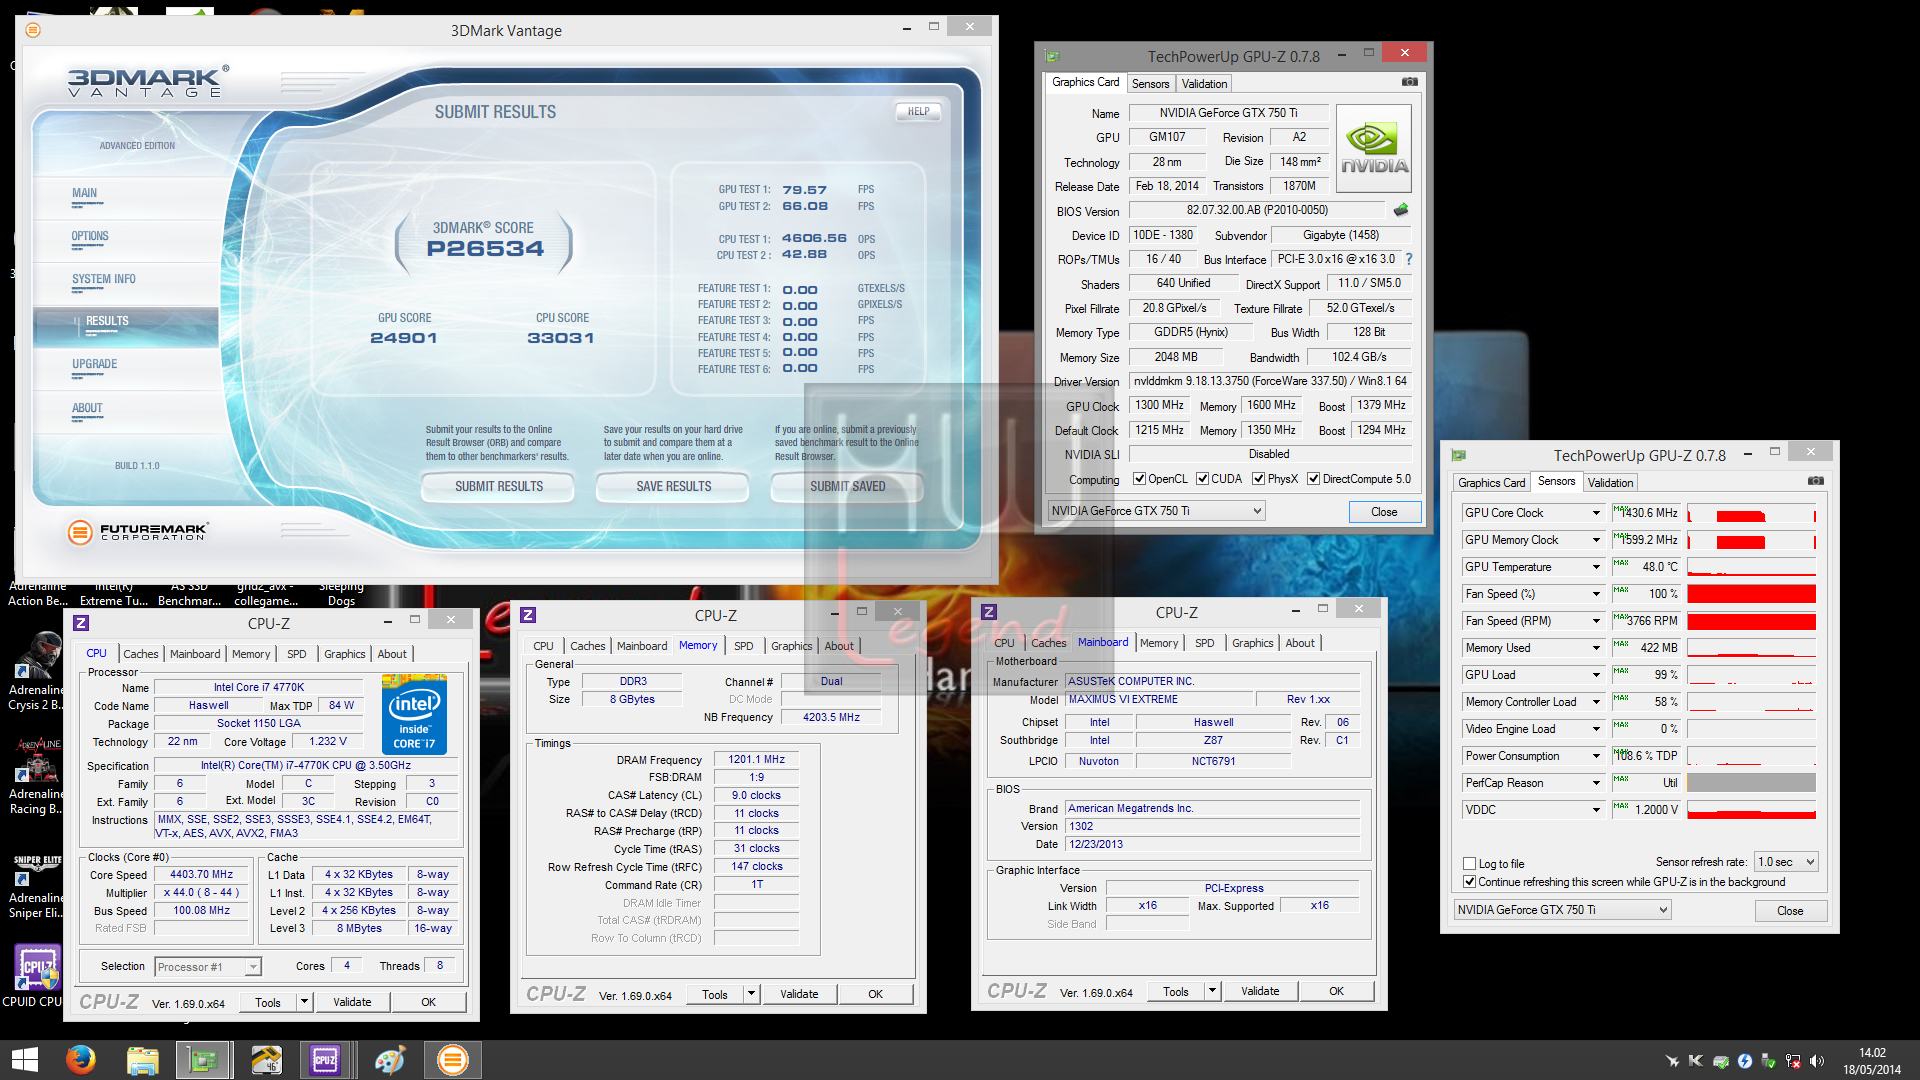
Task: Click Validate in CPU-Z Mainboard window
Action: [1260, 991]
